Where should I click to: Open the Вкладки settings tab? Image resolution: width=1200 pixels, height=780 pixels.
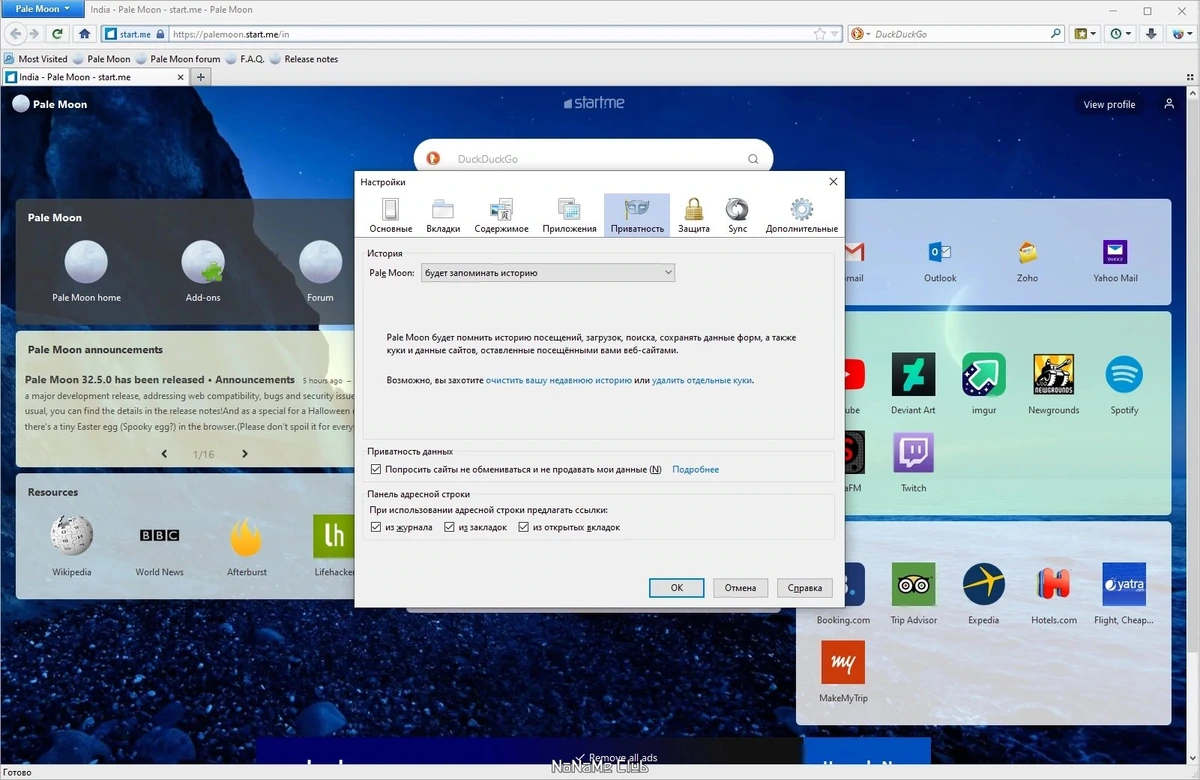(x=443, y=215)
